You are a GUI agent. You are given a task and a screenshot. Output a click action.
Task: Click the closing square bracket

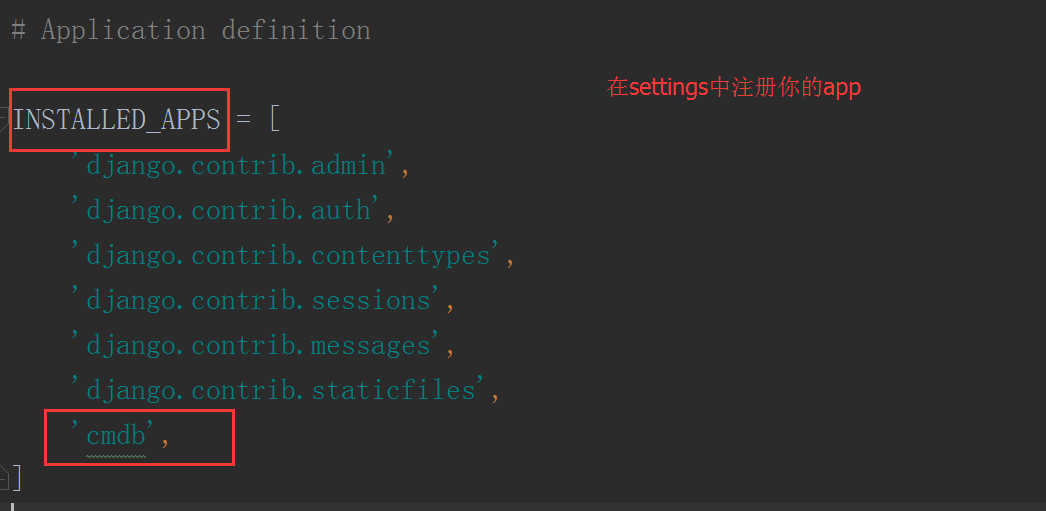tap(16, 478)
